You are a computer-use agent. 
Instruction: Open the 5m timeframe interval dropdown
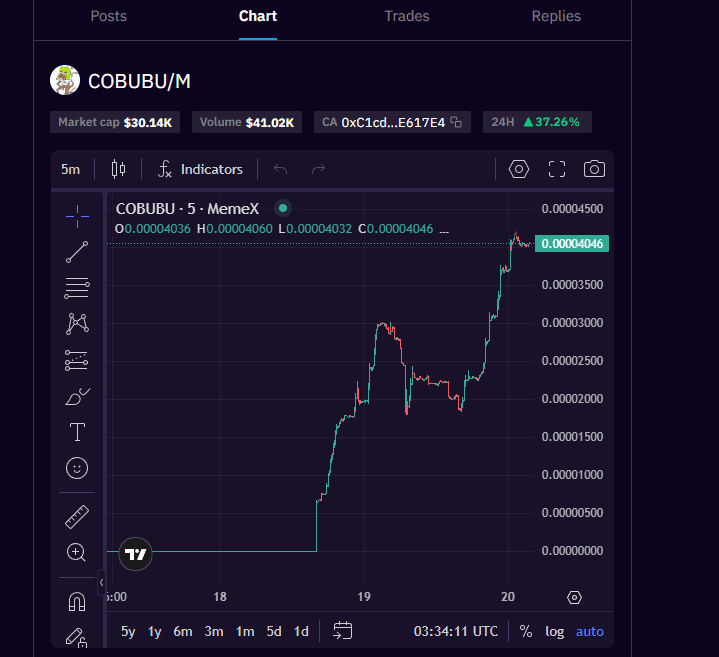(x=70, y=169)
